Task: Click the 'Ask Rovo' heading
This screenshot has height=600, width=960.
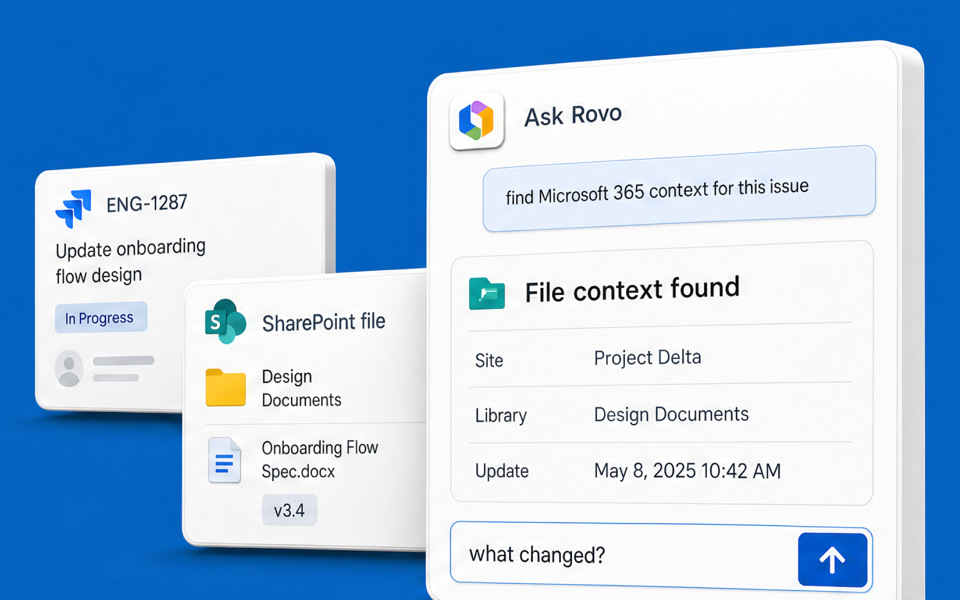Action: (573, 116)
